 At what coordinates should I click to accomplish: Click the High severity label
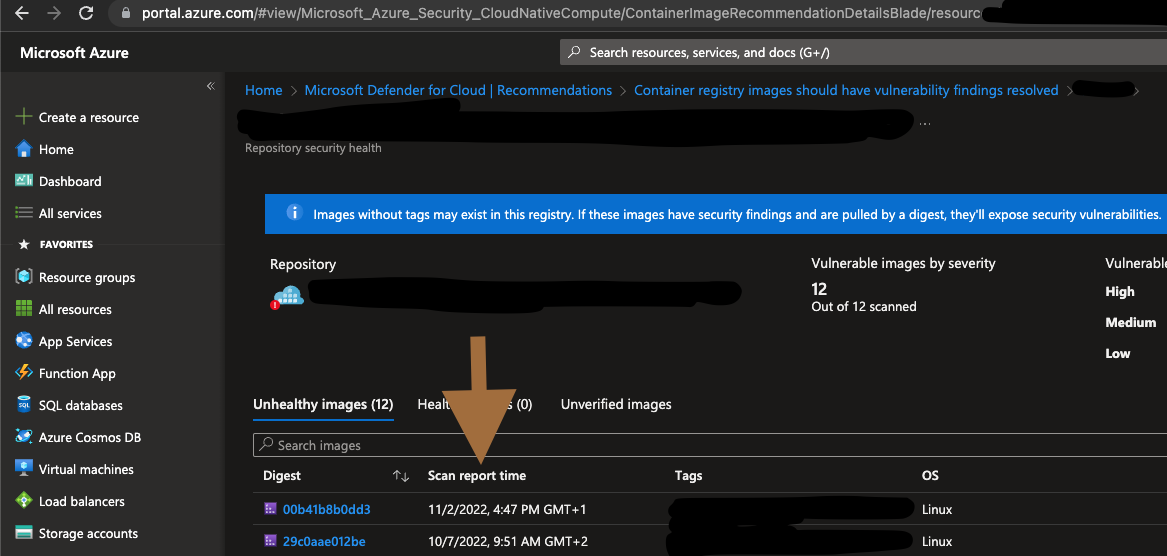point(1120,292)
